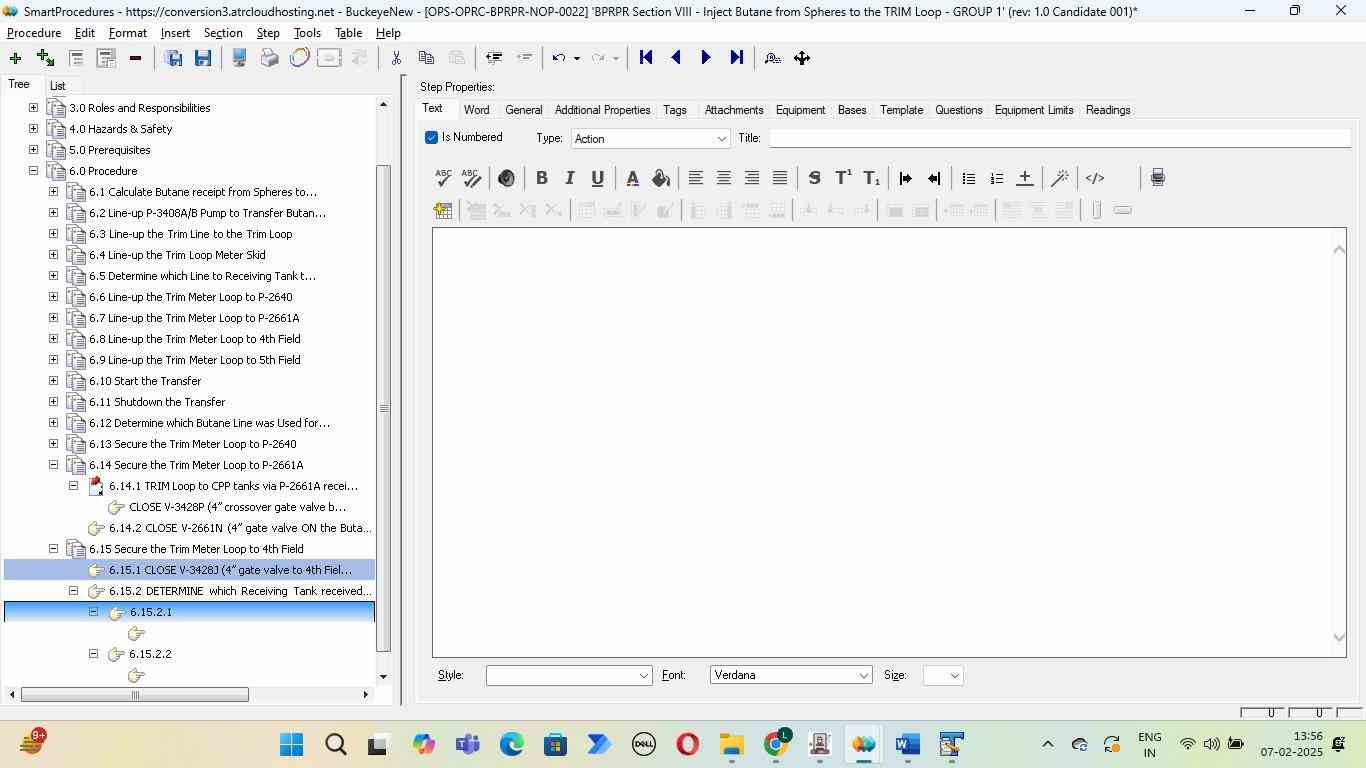The width and height of the screenshot is (1366, 768).
Task: Apply superscript formatting
Action: click(x=843, y=178)
